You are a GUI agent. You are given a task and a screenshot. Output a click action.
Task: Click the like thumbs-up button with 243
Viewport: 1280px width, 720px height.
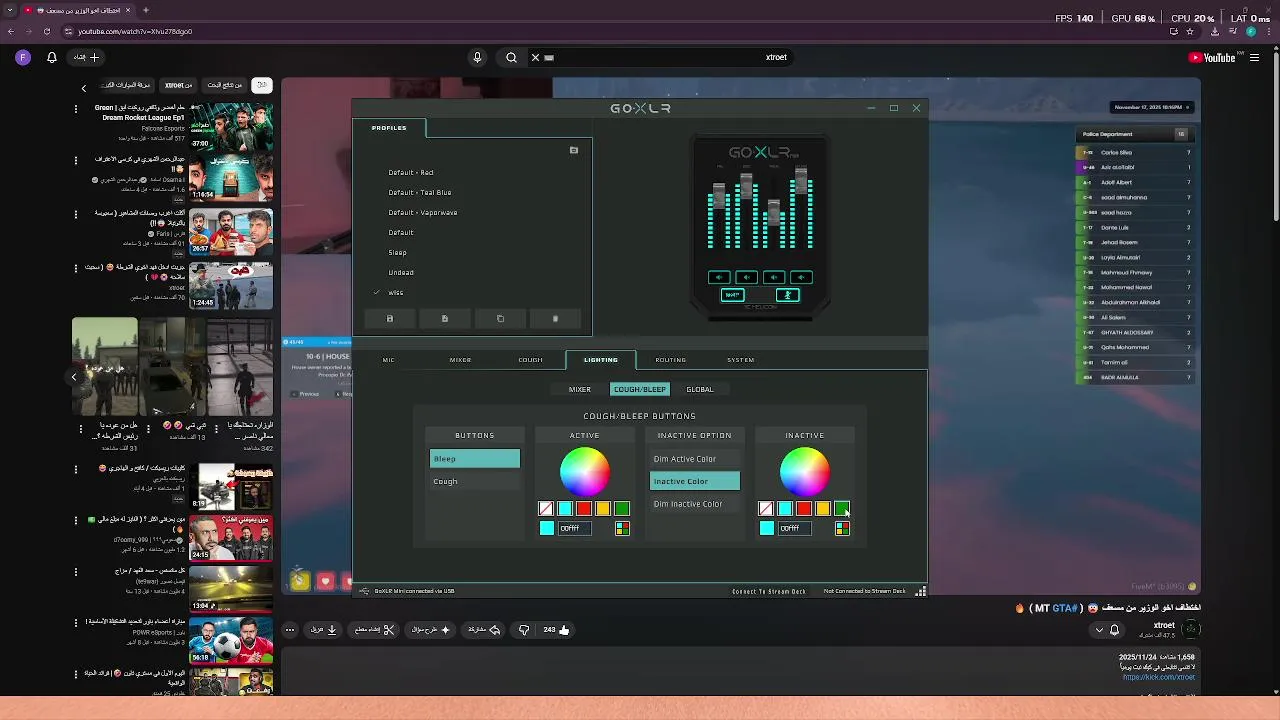tap(556, 630)
